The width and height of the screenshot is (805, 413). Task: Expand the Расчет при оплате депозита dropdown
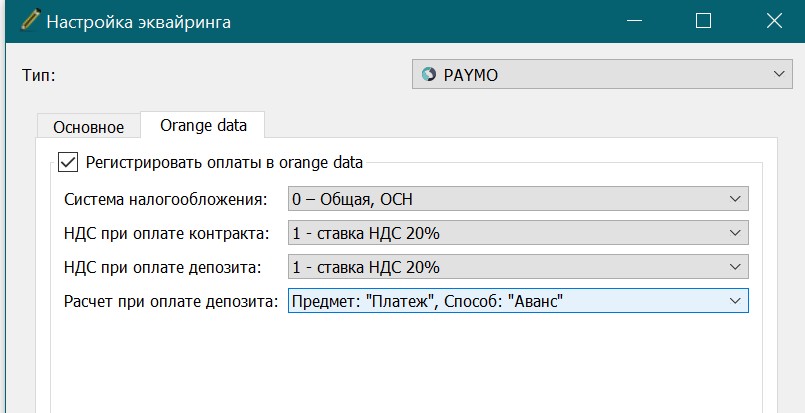pyautogui.click(x=518, y=301)
